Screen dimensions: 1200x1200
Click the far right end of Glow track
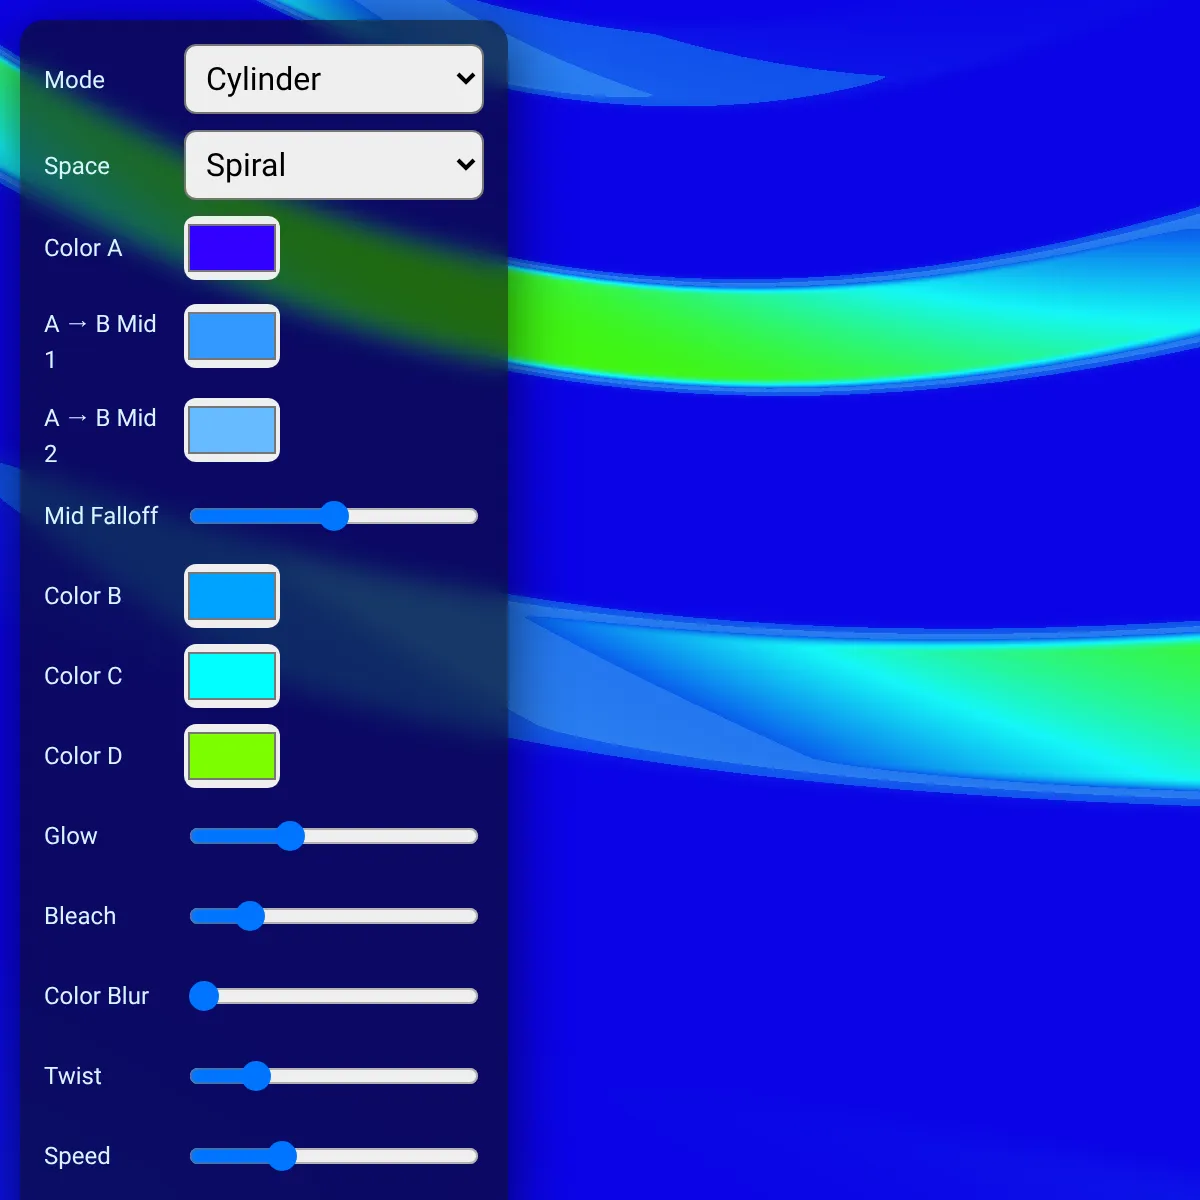[472, 836]
